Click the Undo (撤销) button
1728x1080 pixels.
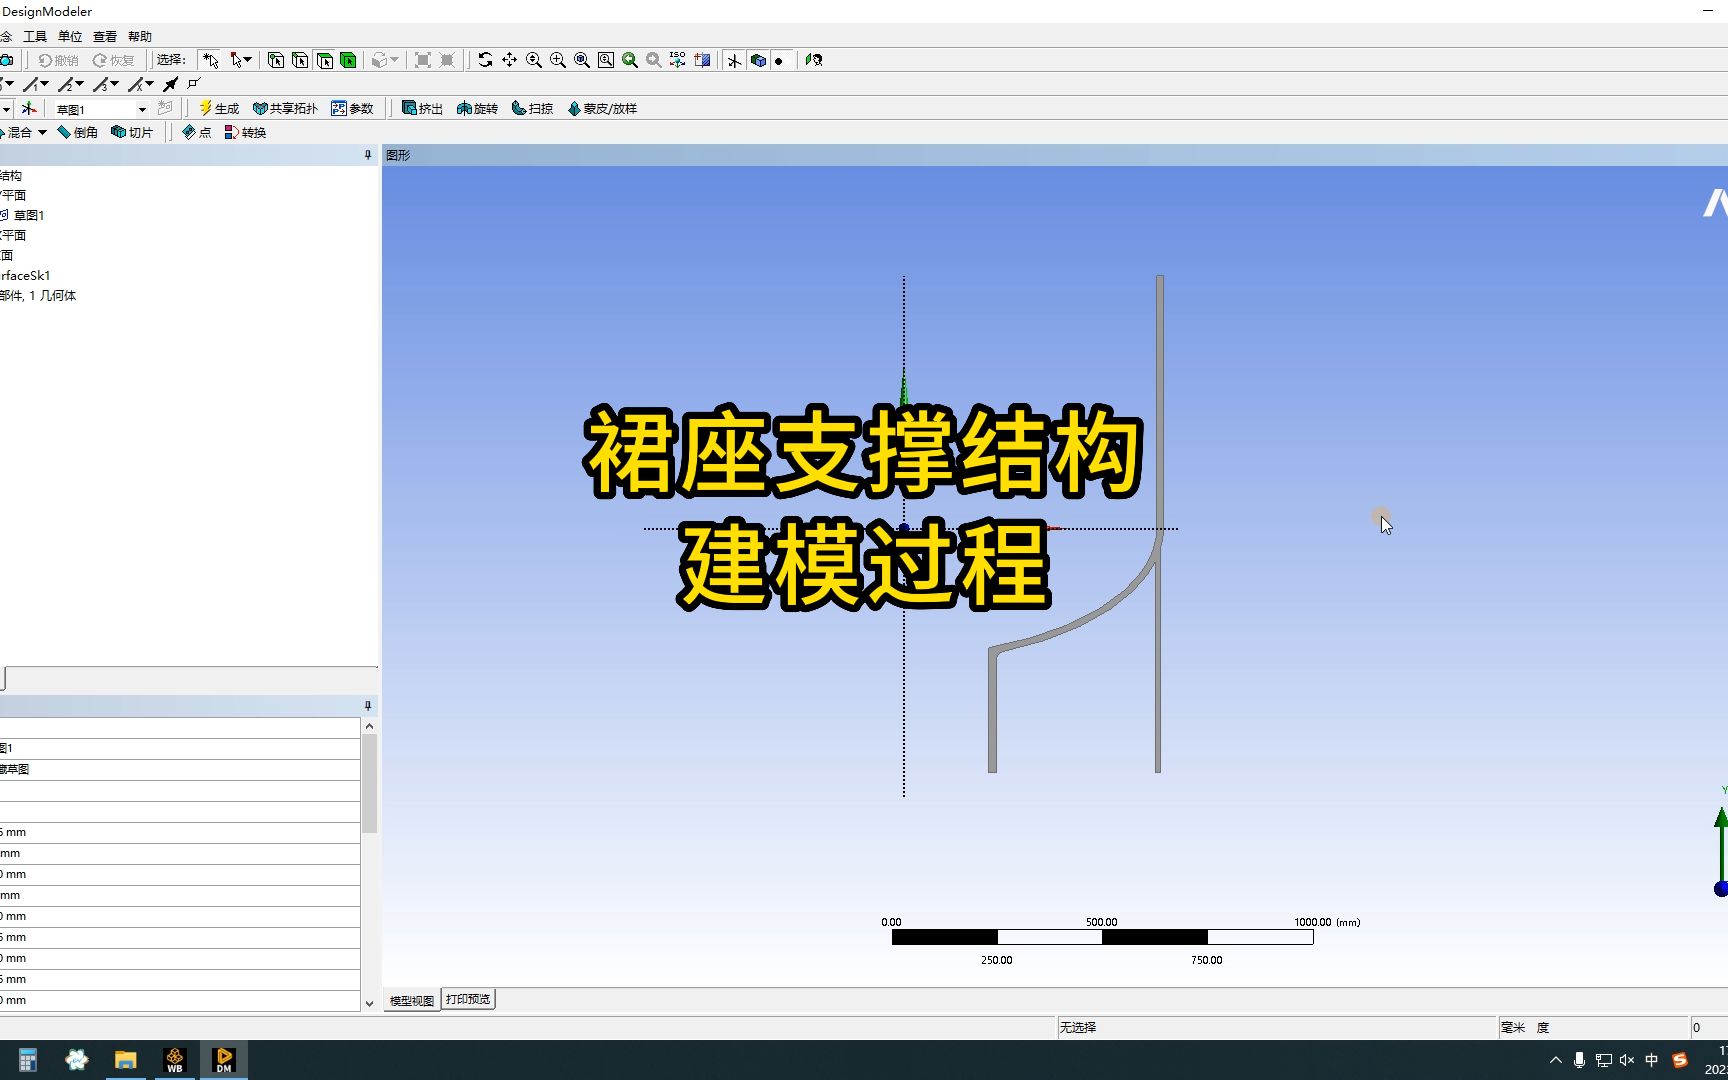click(x=58, y=60)
